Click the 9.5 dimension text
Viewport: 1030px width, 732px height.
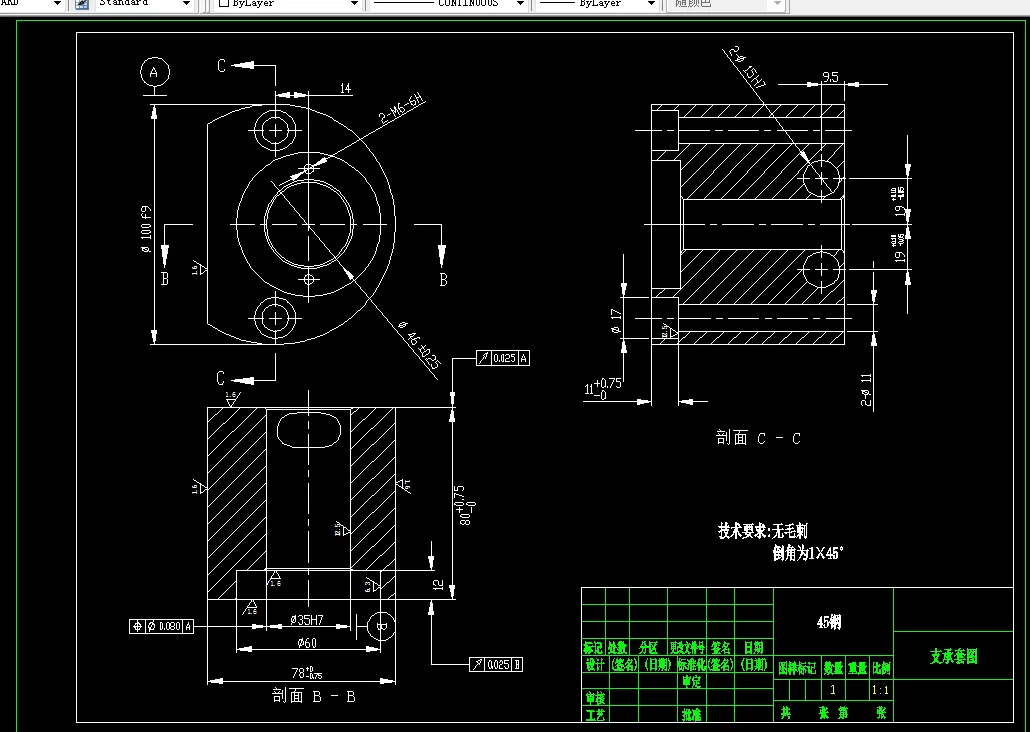(830, 77)
